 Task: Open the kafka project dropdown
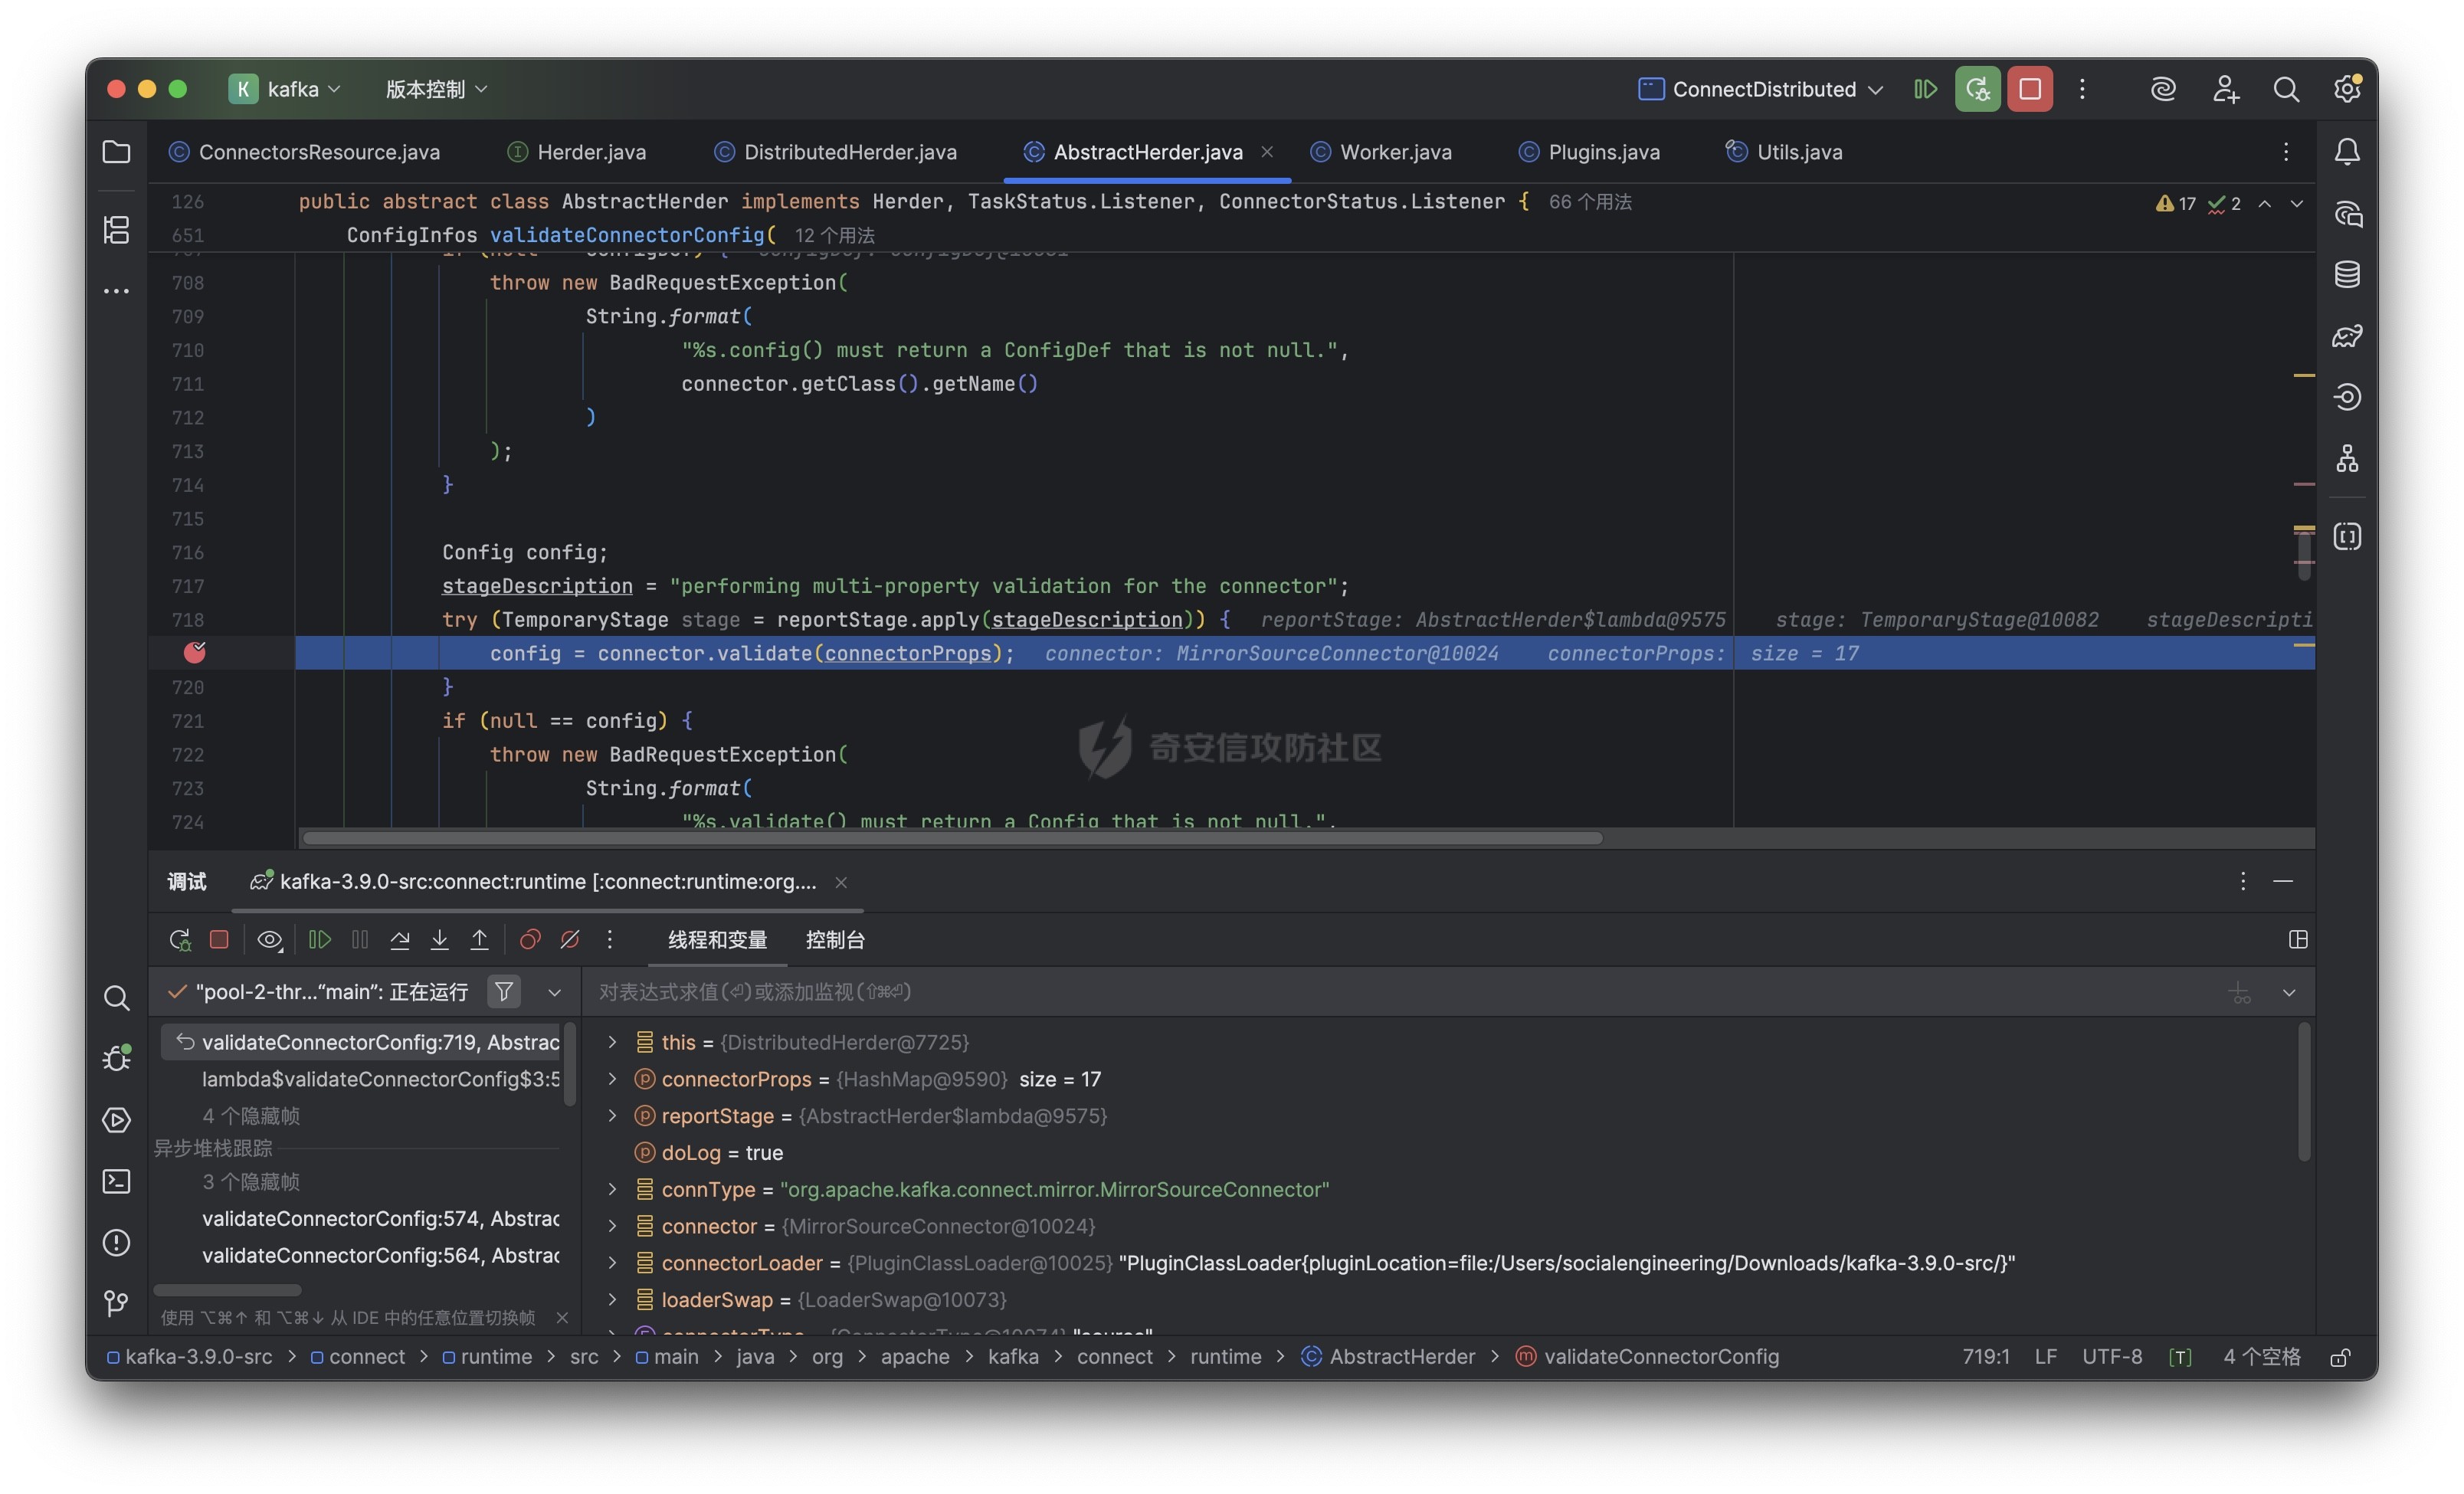[285, 89]
